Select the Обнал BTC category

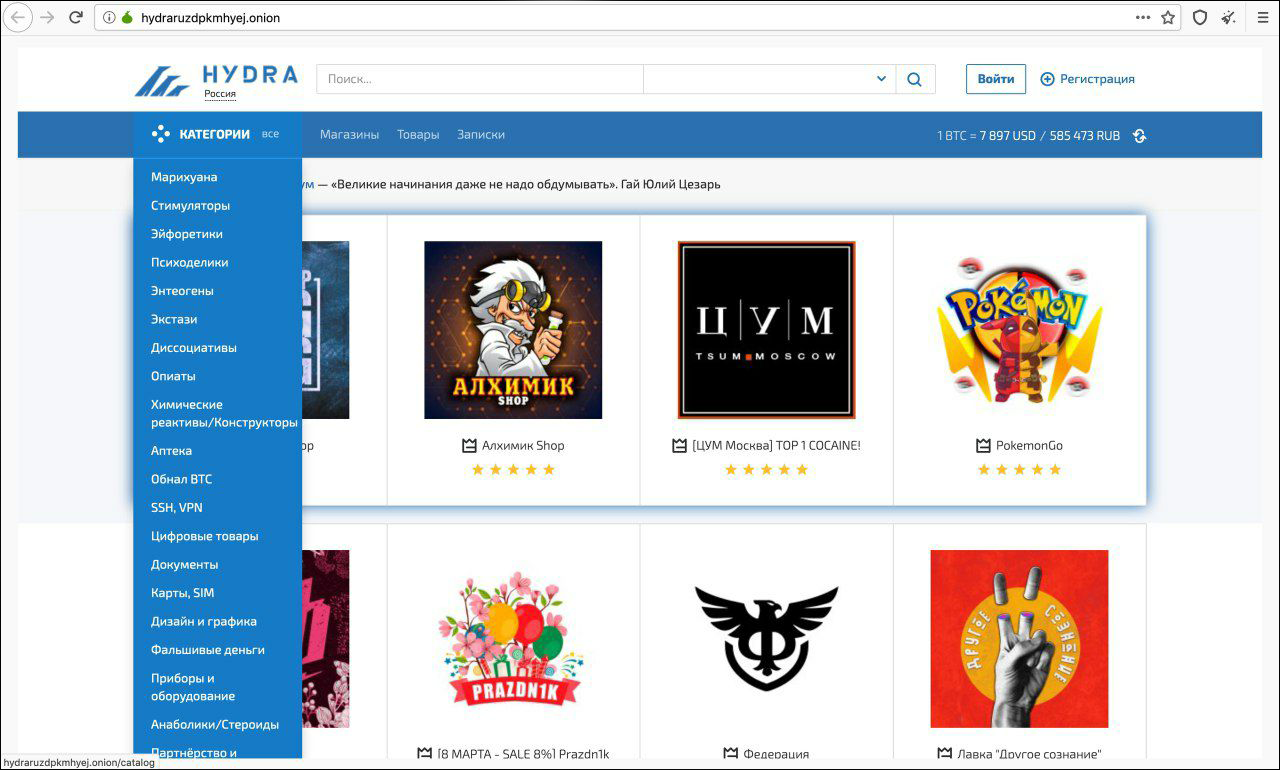(182, 479)
